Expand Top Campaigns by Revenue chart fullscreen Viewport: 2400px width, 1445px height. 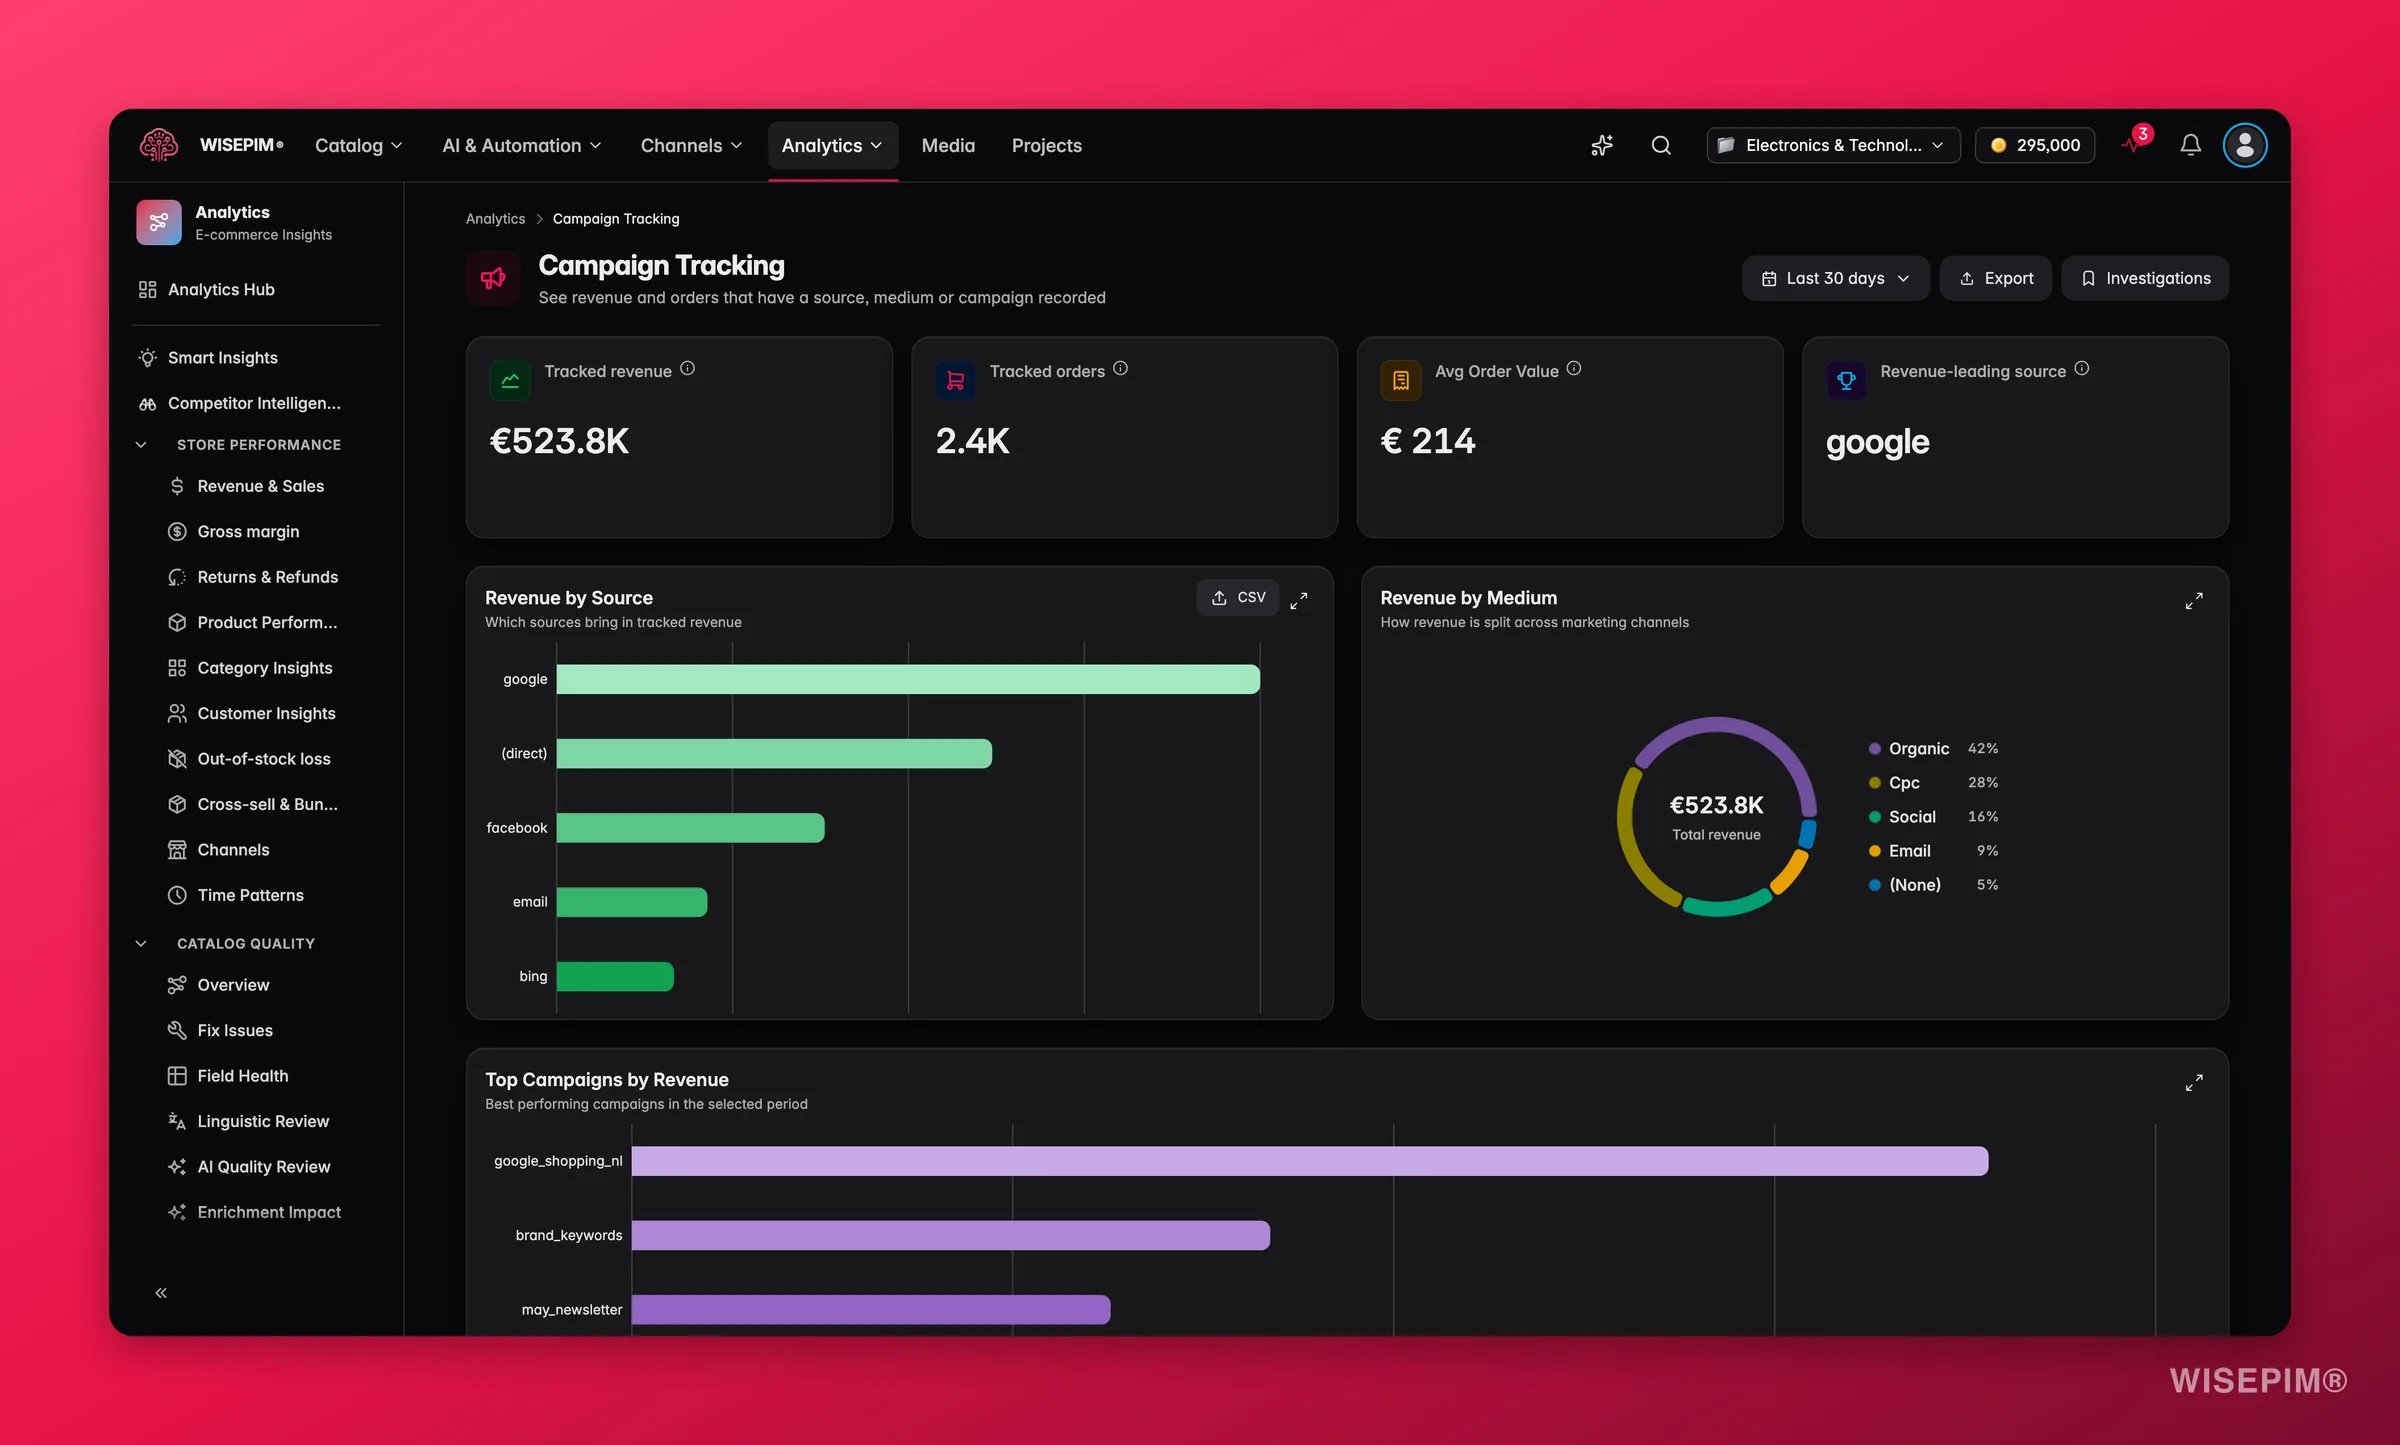point(2194,1082)
